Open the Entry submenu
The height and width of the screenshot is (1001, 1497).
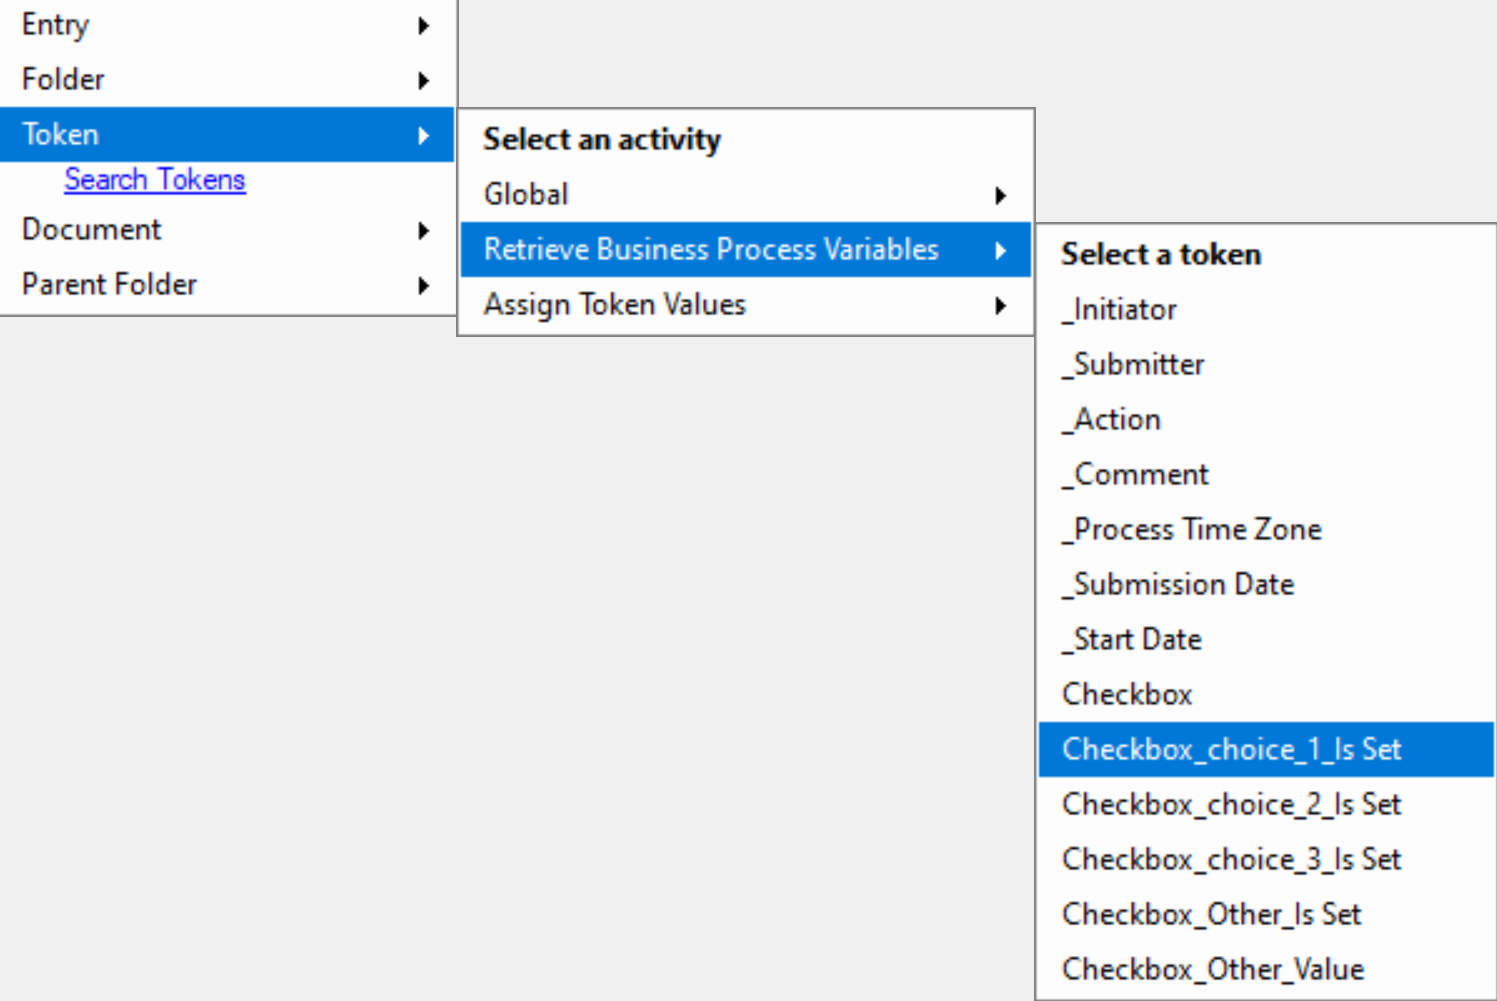(x=227, y=25)
